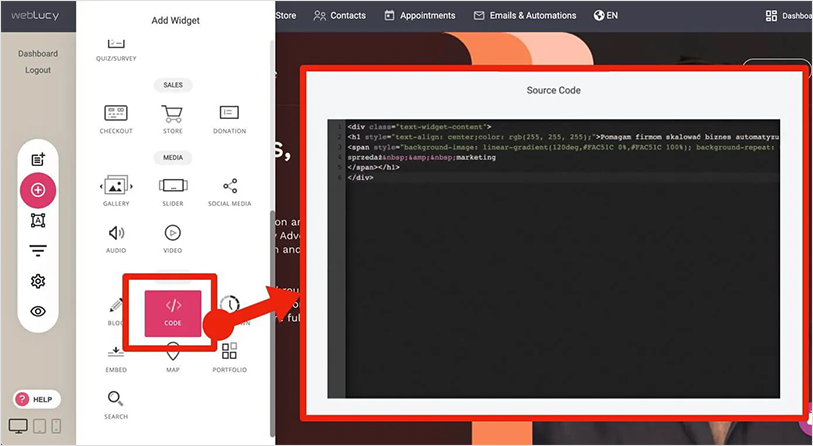Click the Logout link
813x446 pixels.
coord(38,70)
